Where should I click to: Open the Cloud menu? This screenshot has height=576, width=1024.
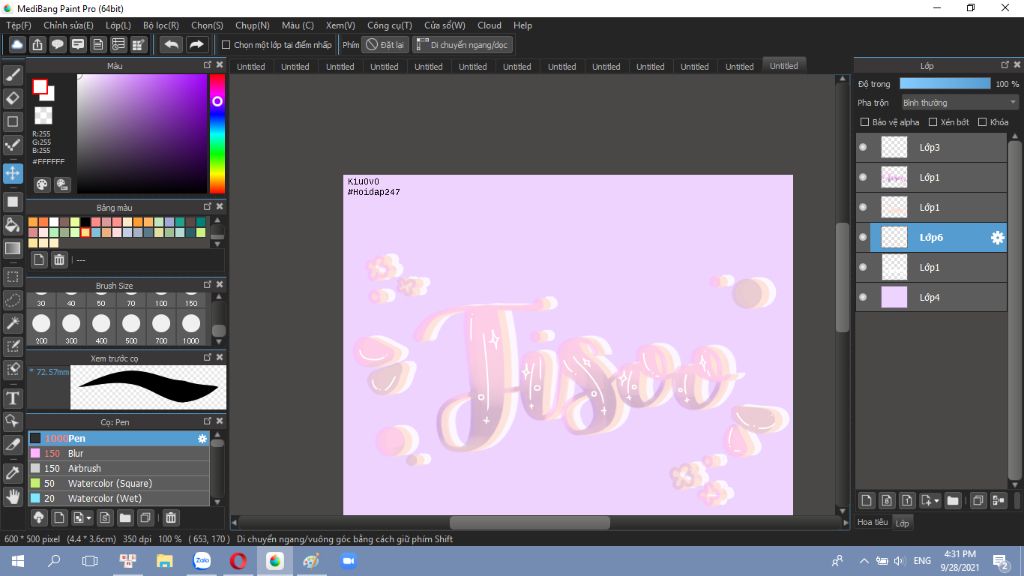[x=489, y=25]
